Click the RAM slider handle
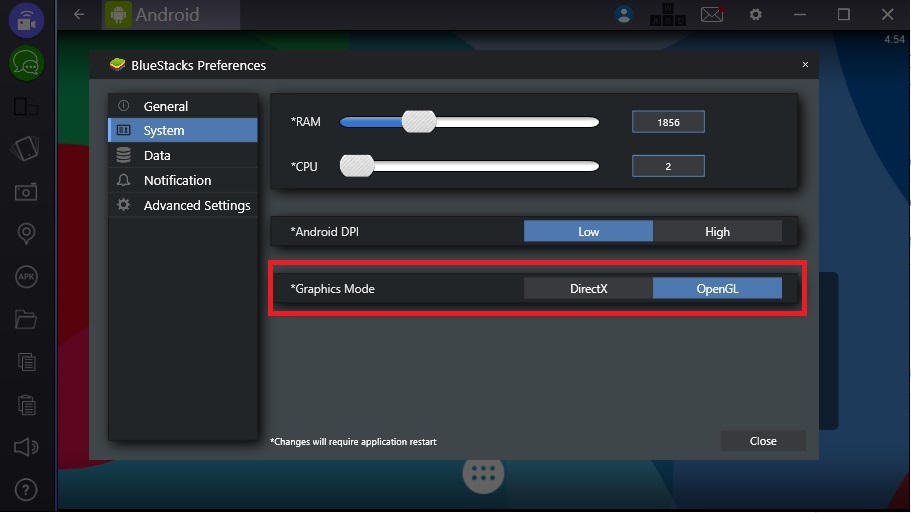 click(x=419, y=122)
